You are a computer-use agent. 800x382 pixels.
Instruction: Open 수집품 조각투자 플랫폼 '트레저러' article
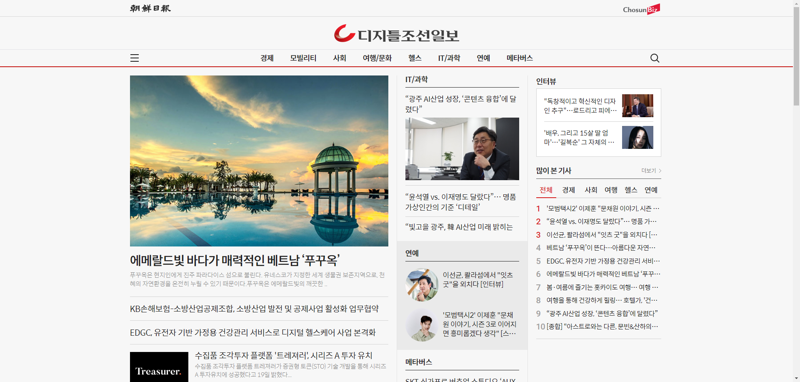284,355
